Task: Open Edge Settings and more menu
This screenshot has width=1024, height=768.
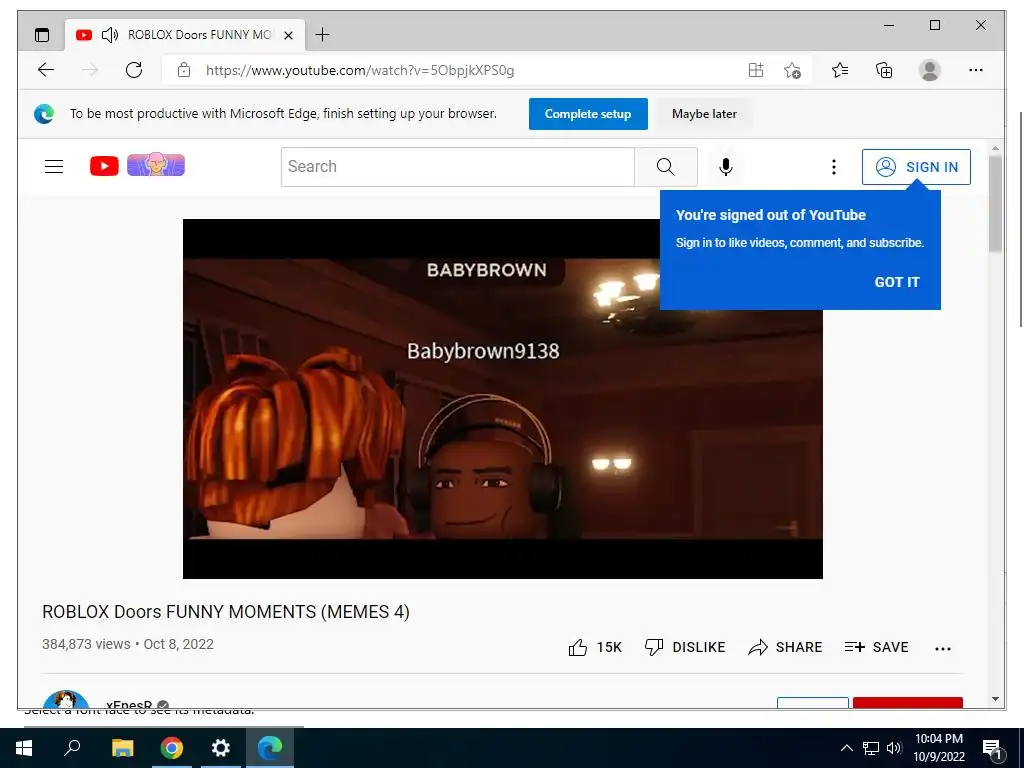Action: click(976, 70)
